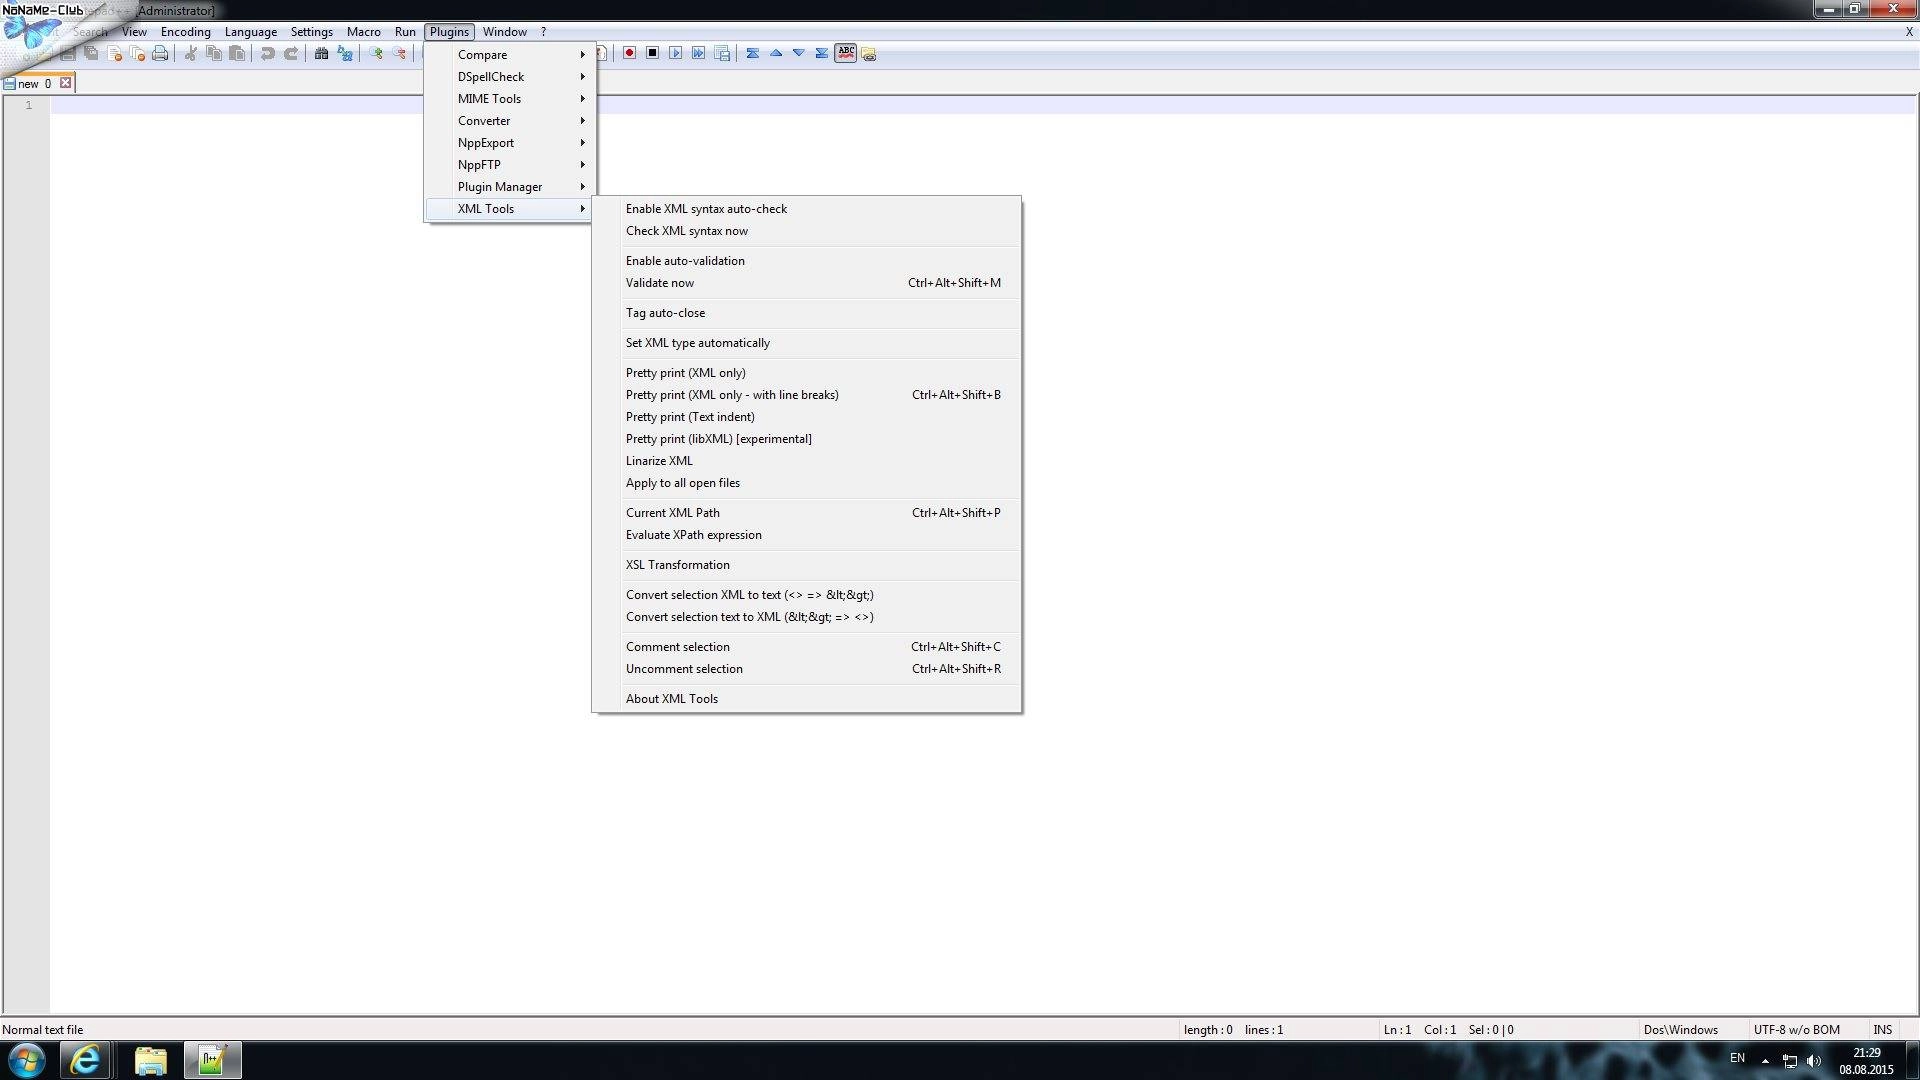Select the 'new 0' document tab

coord(35,84)
